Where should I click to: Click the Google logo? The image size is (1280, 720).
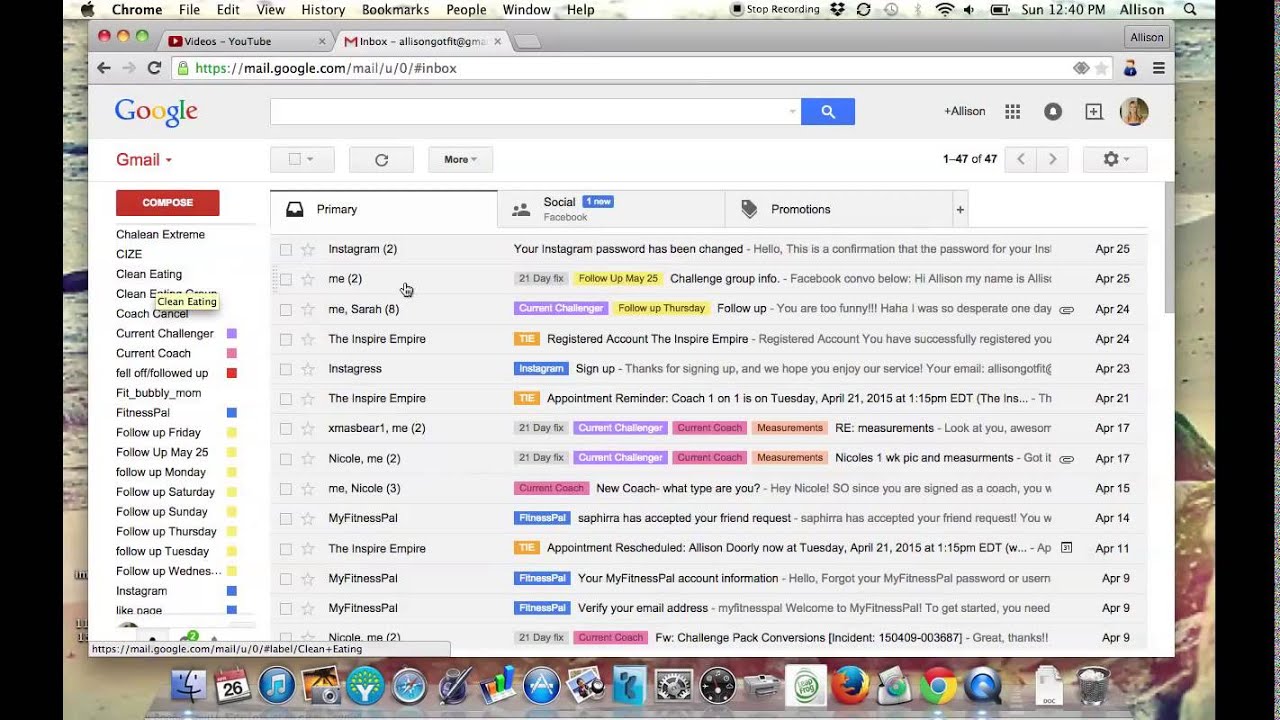(156, 112)
